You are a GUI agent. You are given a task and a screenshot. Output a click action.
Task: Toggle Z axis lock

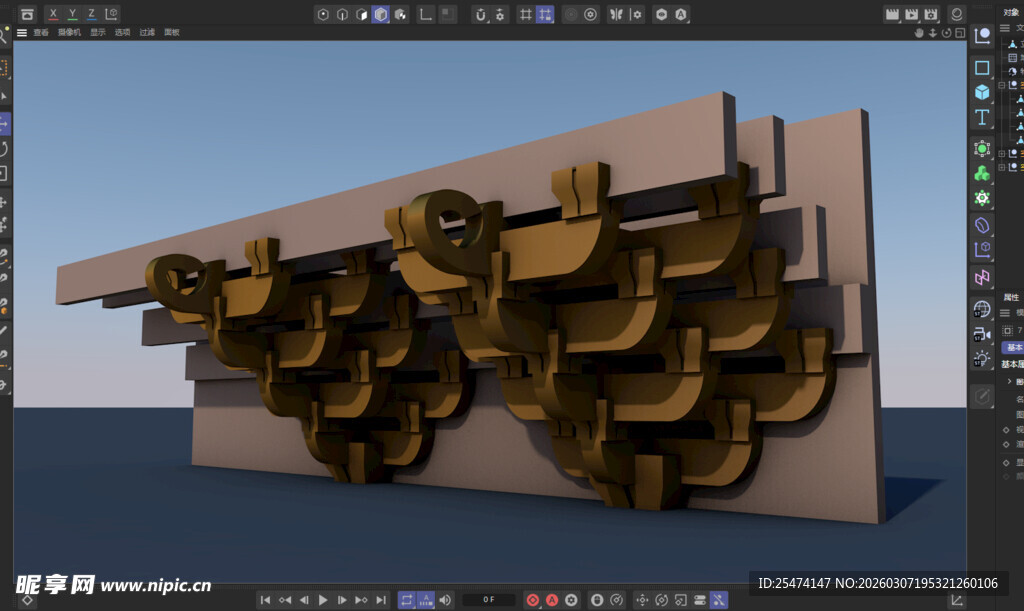(91, 14)
